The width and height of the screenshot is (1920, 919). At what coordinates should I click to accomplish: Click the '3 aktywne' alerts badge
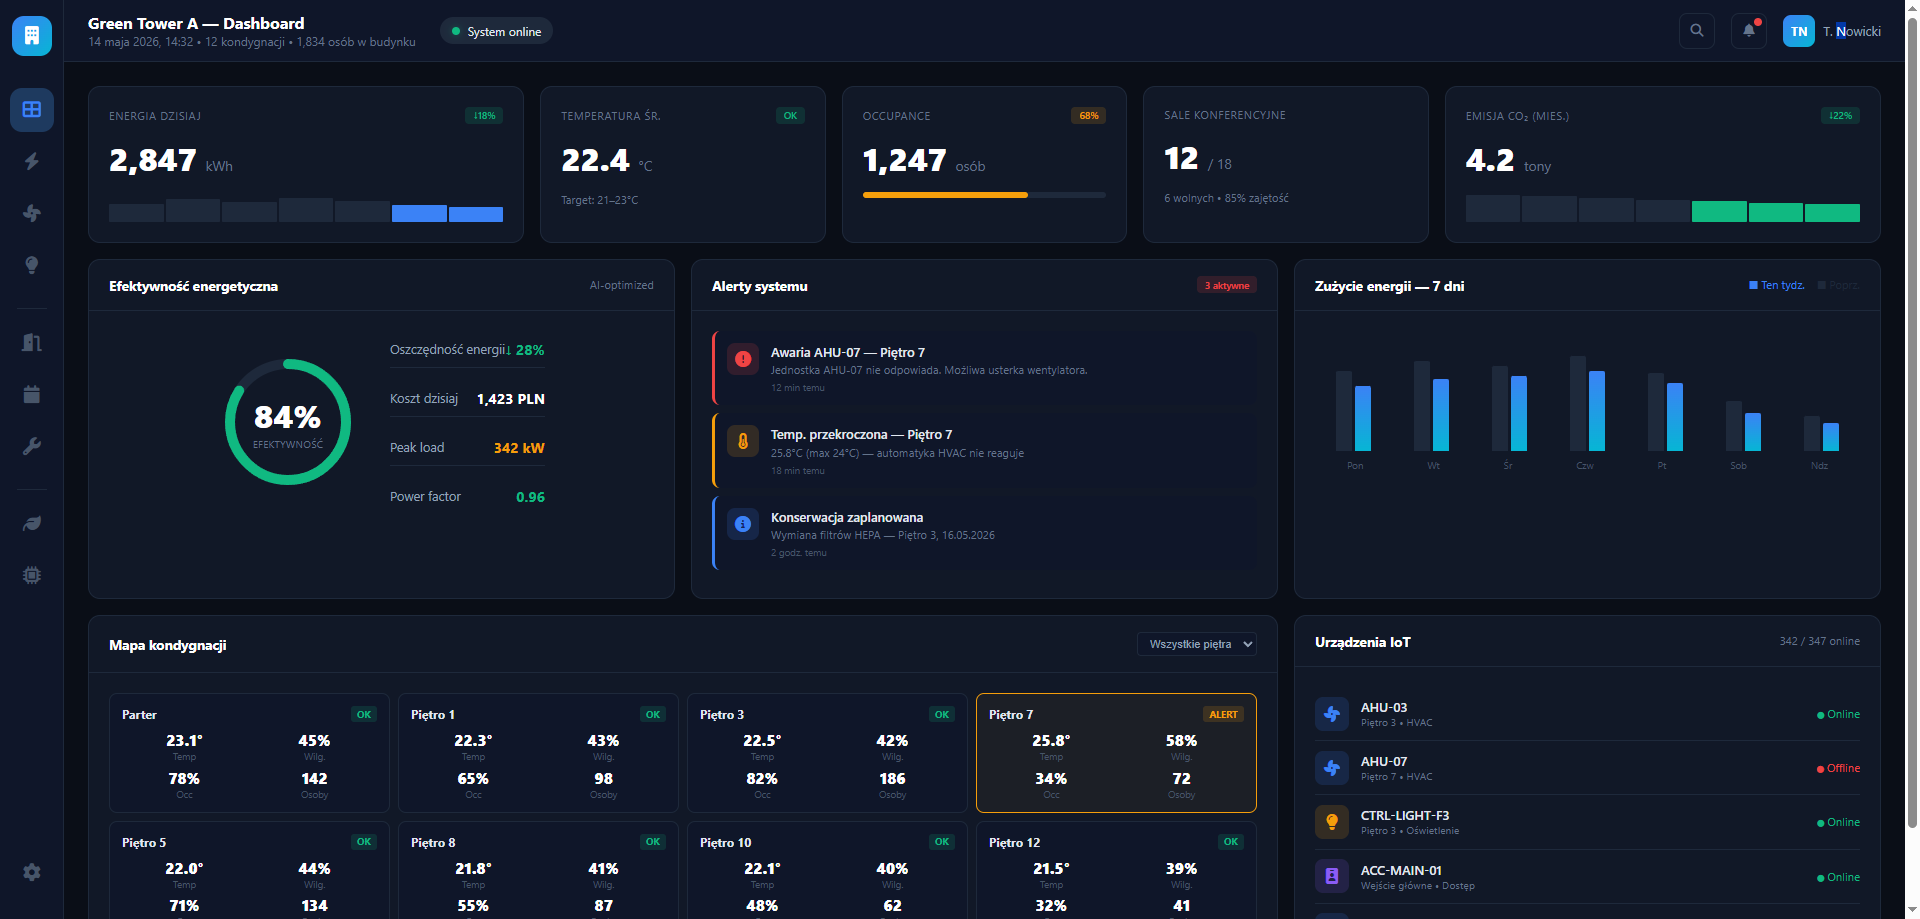click(x=1227, y=286)
